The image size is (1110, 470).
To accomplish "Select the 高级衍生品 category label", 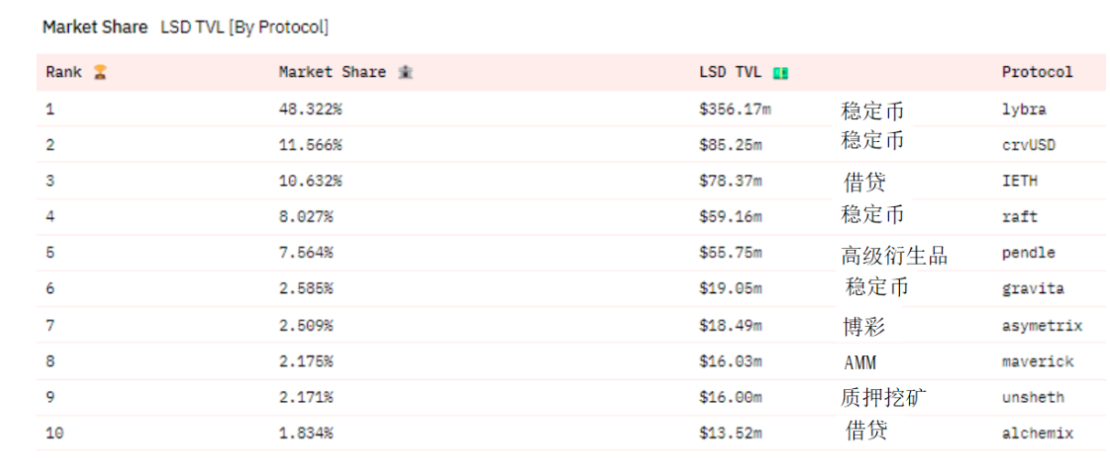I will point(893,255).
